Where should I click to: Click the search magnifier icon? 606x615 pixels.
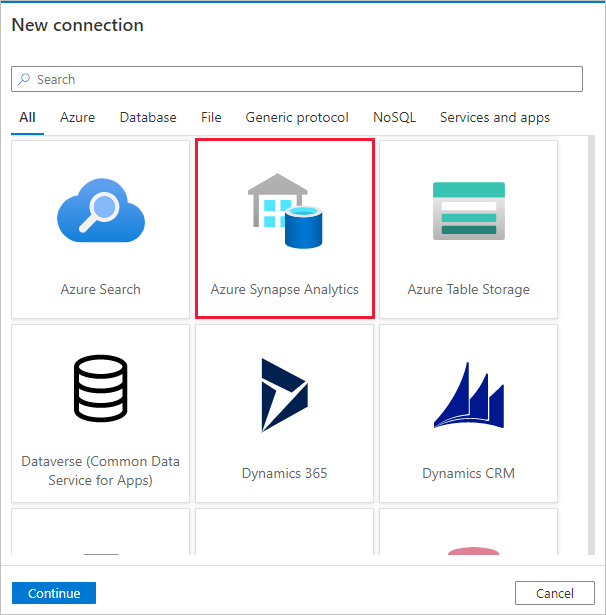24,79
